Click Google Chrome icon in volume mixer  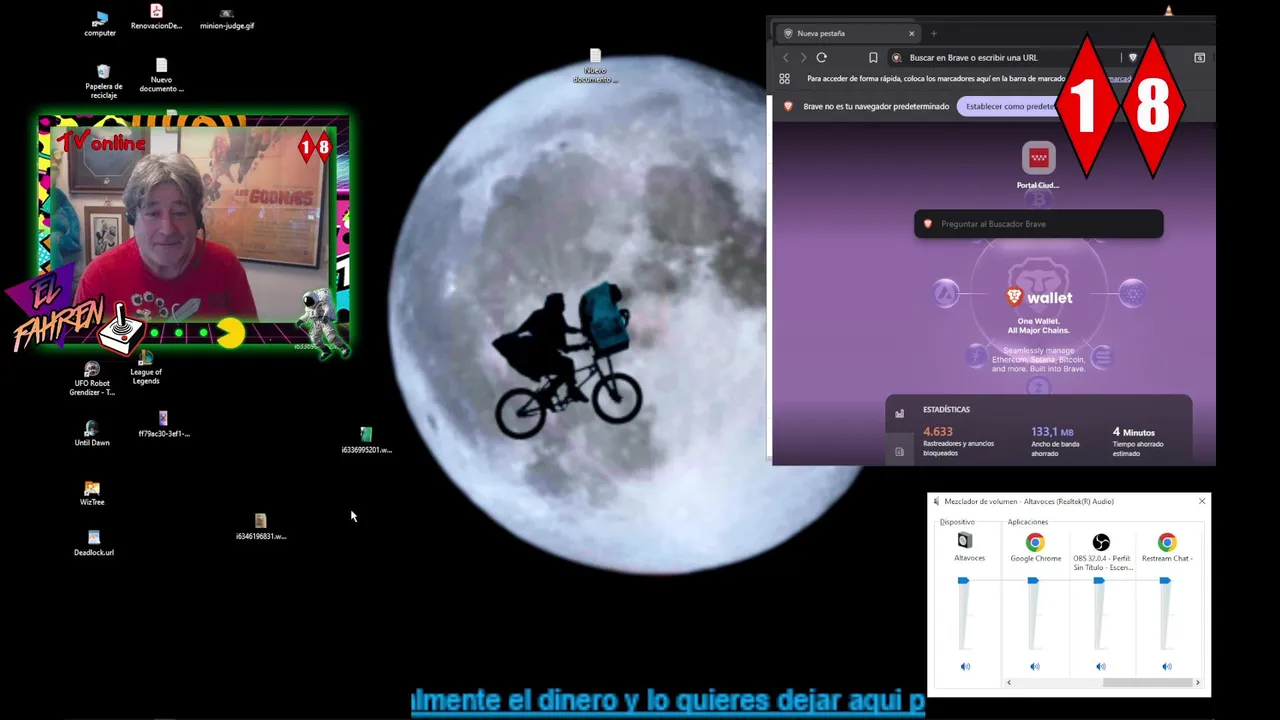1035,542
